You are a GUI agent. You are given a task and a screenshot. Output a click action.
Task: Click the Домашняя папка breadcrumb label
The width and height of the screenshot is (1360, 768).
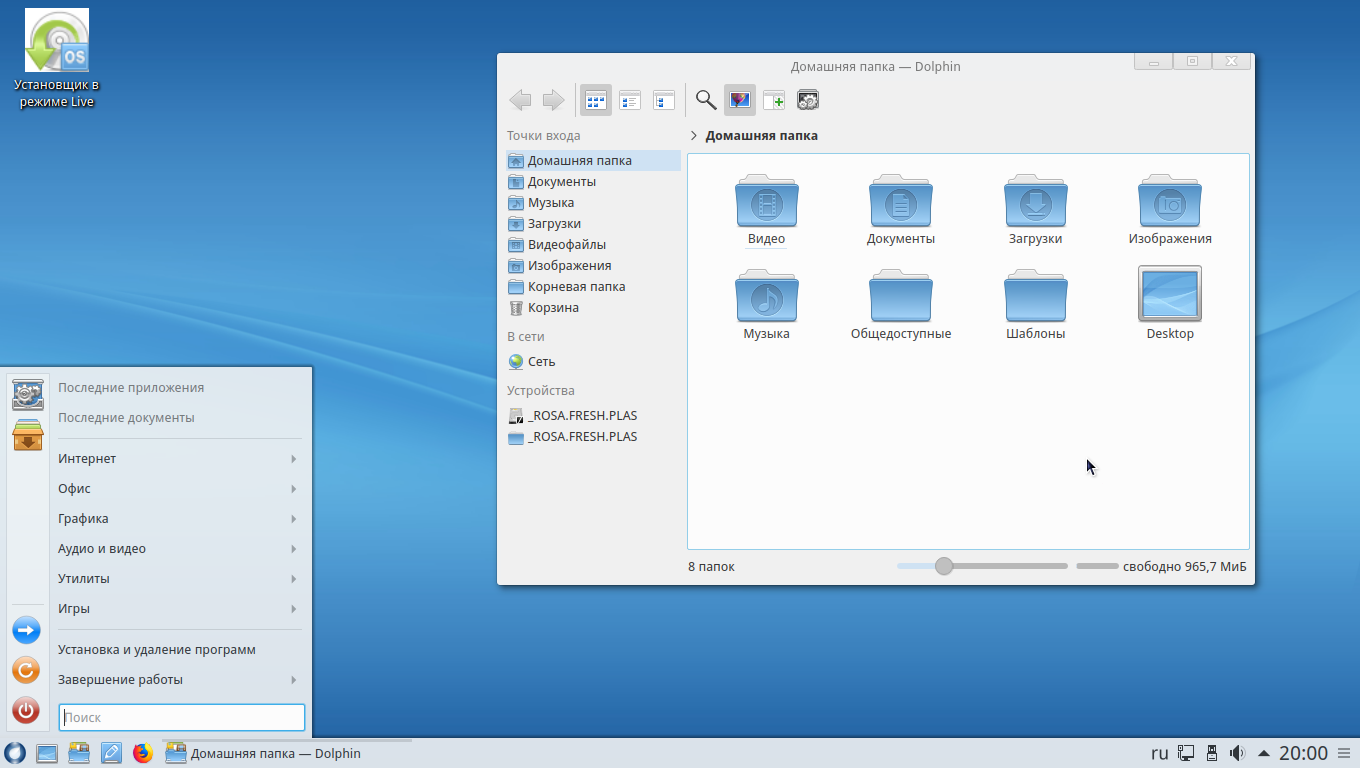761,136
